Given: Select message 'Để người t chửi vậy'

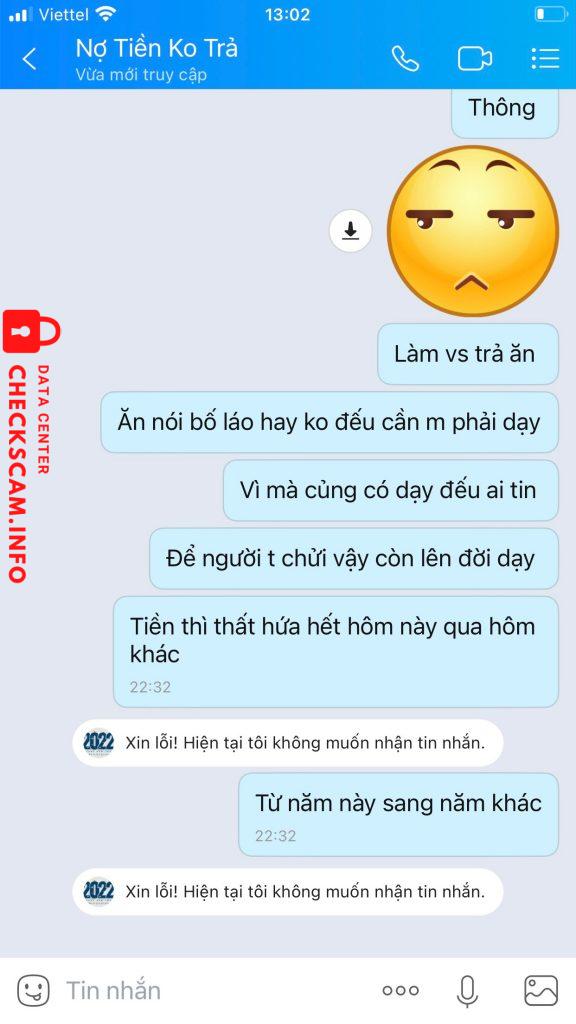Looking at the screenshot, I should point(354,559).
